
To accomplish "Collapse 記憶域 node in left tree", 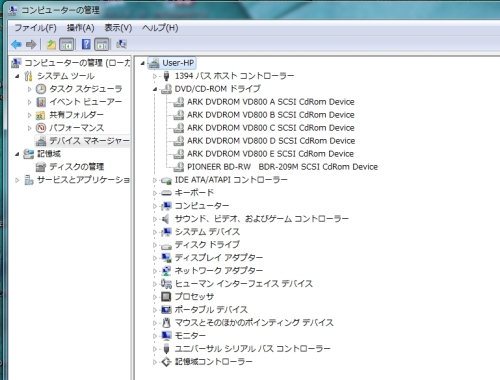I will [x=17, y=154].
